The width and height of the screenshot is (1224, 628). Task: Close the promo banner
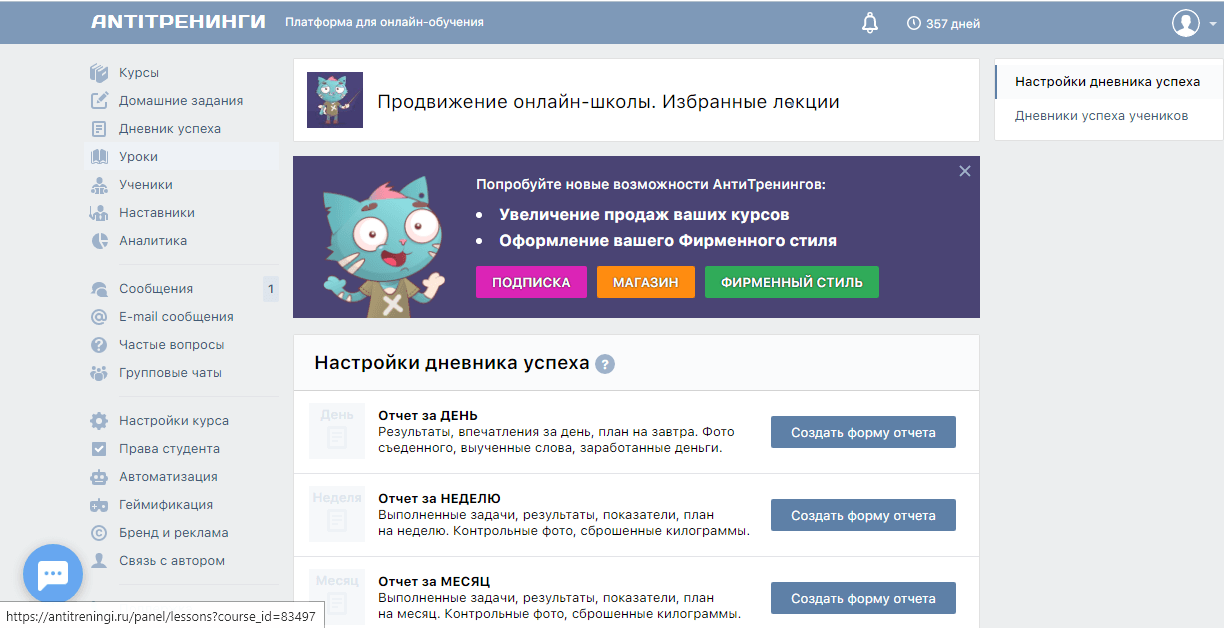(x=965, y=171)
